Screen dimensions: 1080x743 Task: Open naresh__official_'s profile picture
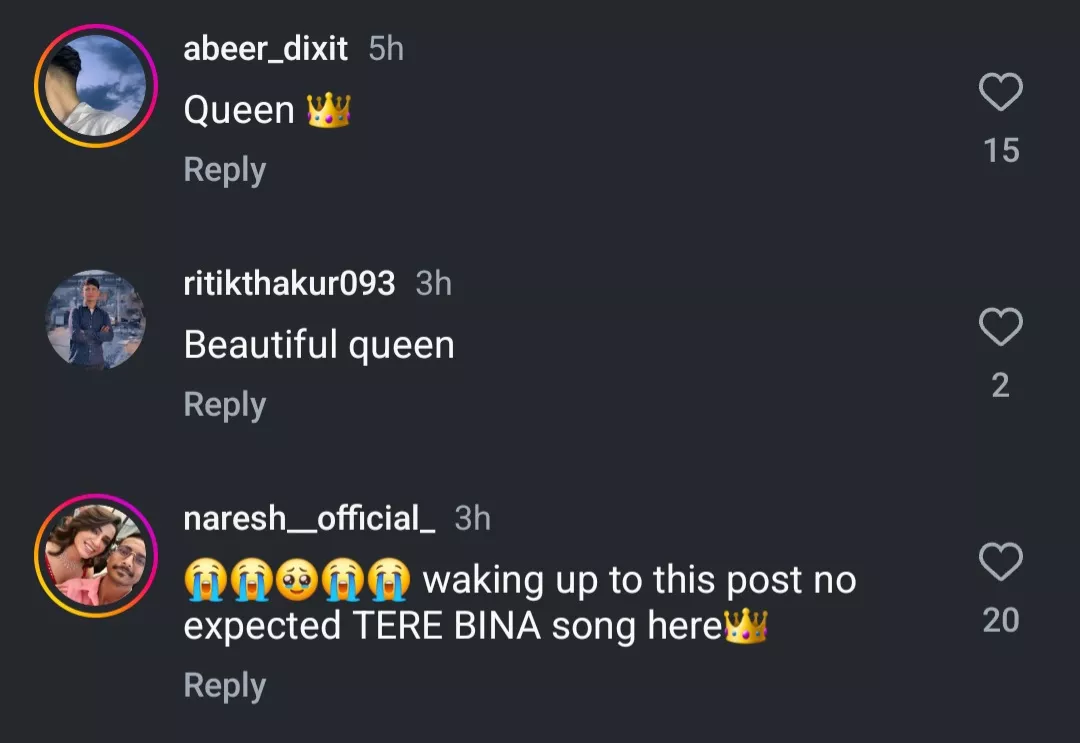point(96,556)
